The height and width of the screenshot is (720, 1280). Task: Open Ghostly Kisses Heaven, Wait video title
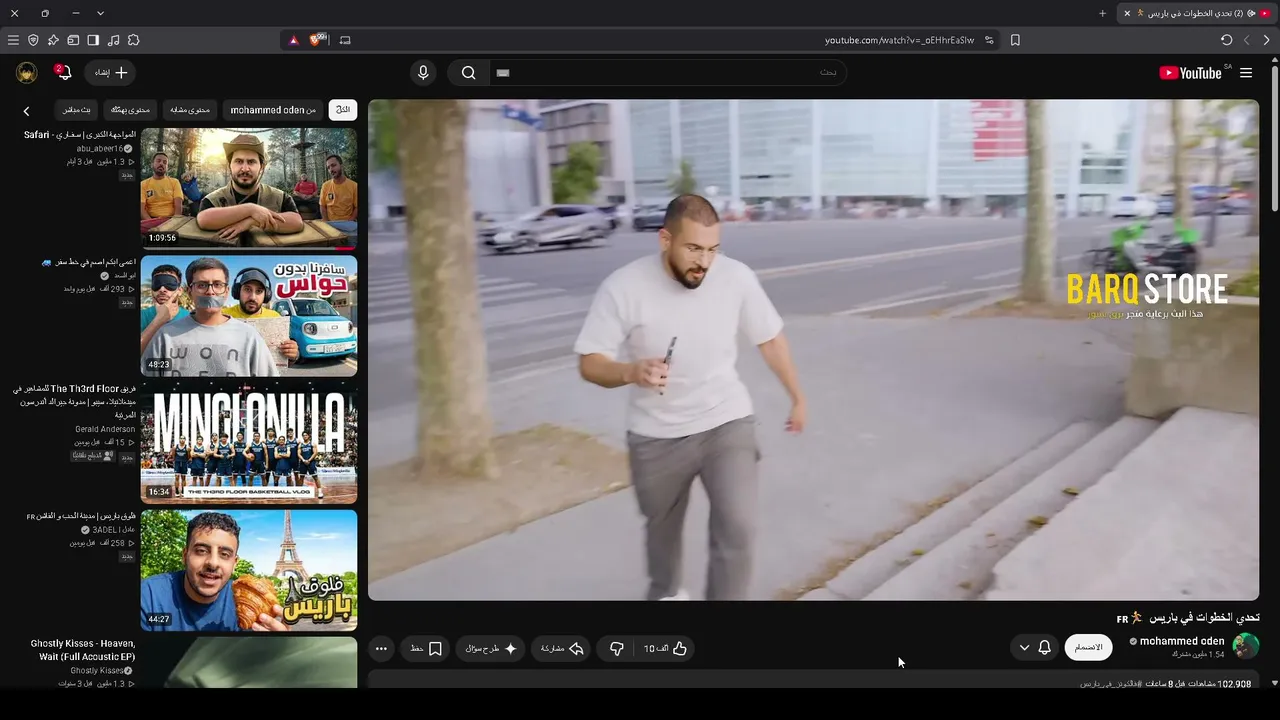coord(83,650)
